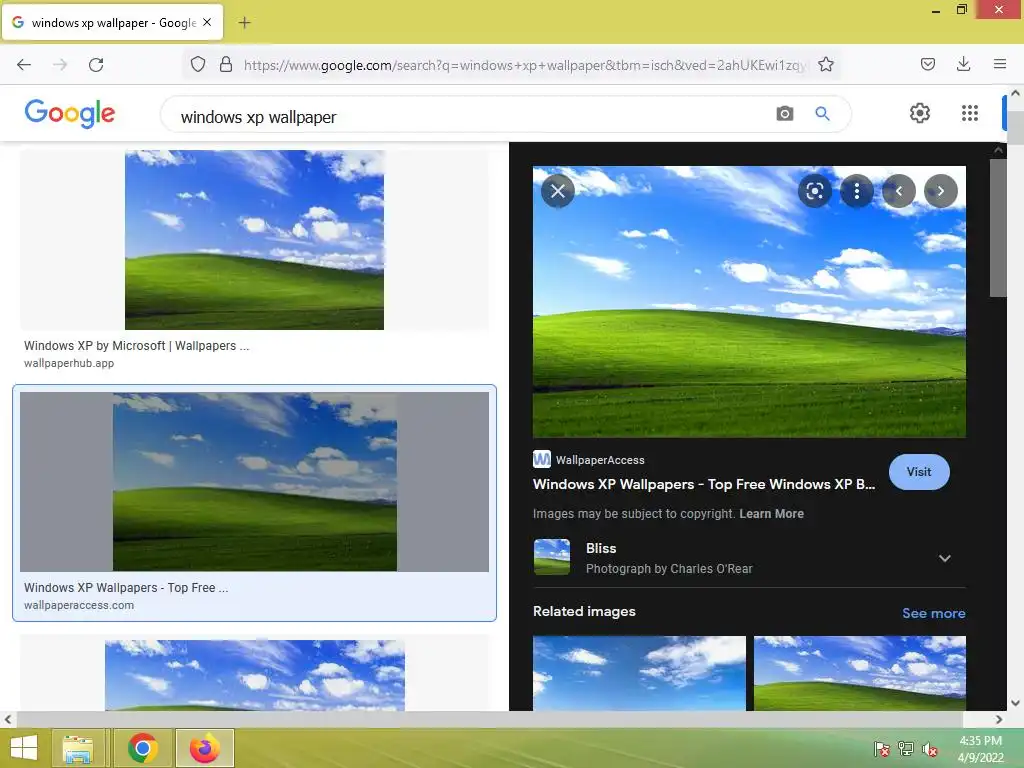Open the Firefox downloads panel
Viewport: 1024px width, 768px height.
pyautogui.click(x=963, y=64)
